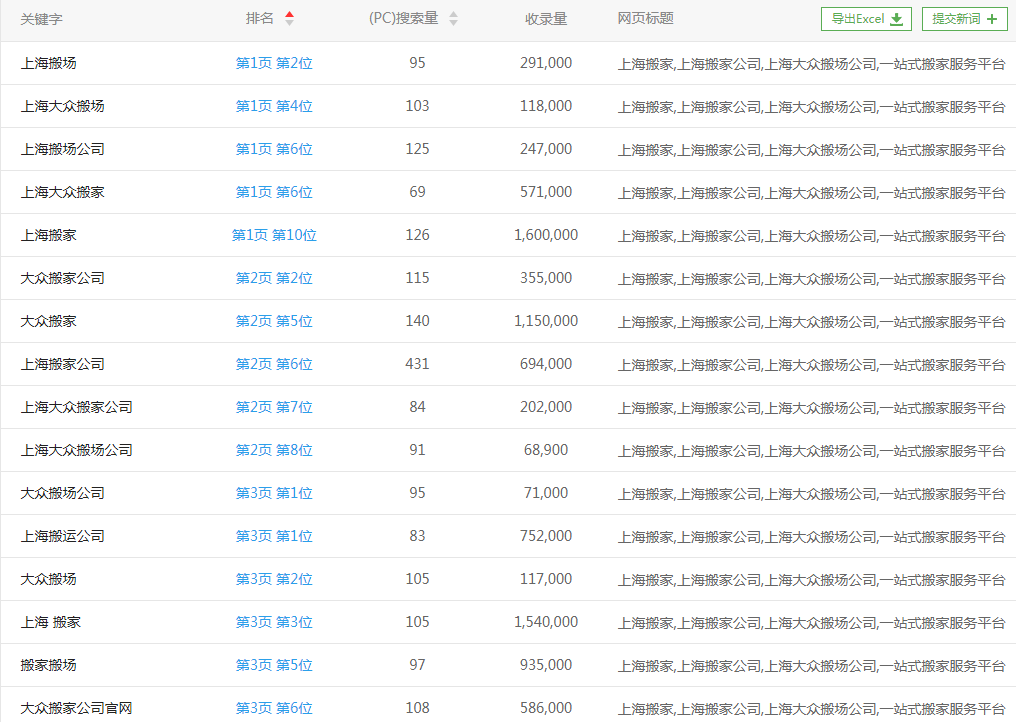Click the plus icon on 提交新闻 button
This screenshot has width=1016, height=722.
[991, 18]
